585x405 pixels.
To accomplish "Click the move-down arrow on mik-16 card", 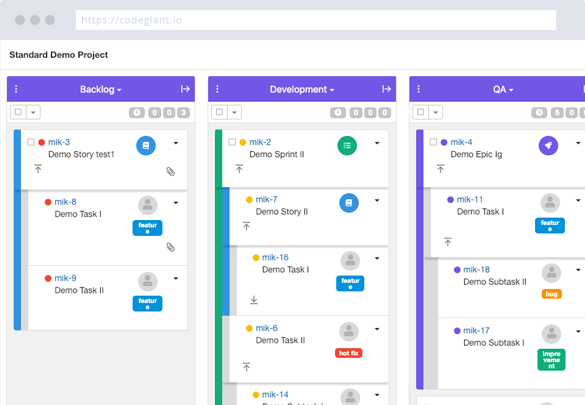I will click(x=254, y=300).
